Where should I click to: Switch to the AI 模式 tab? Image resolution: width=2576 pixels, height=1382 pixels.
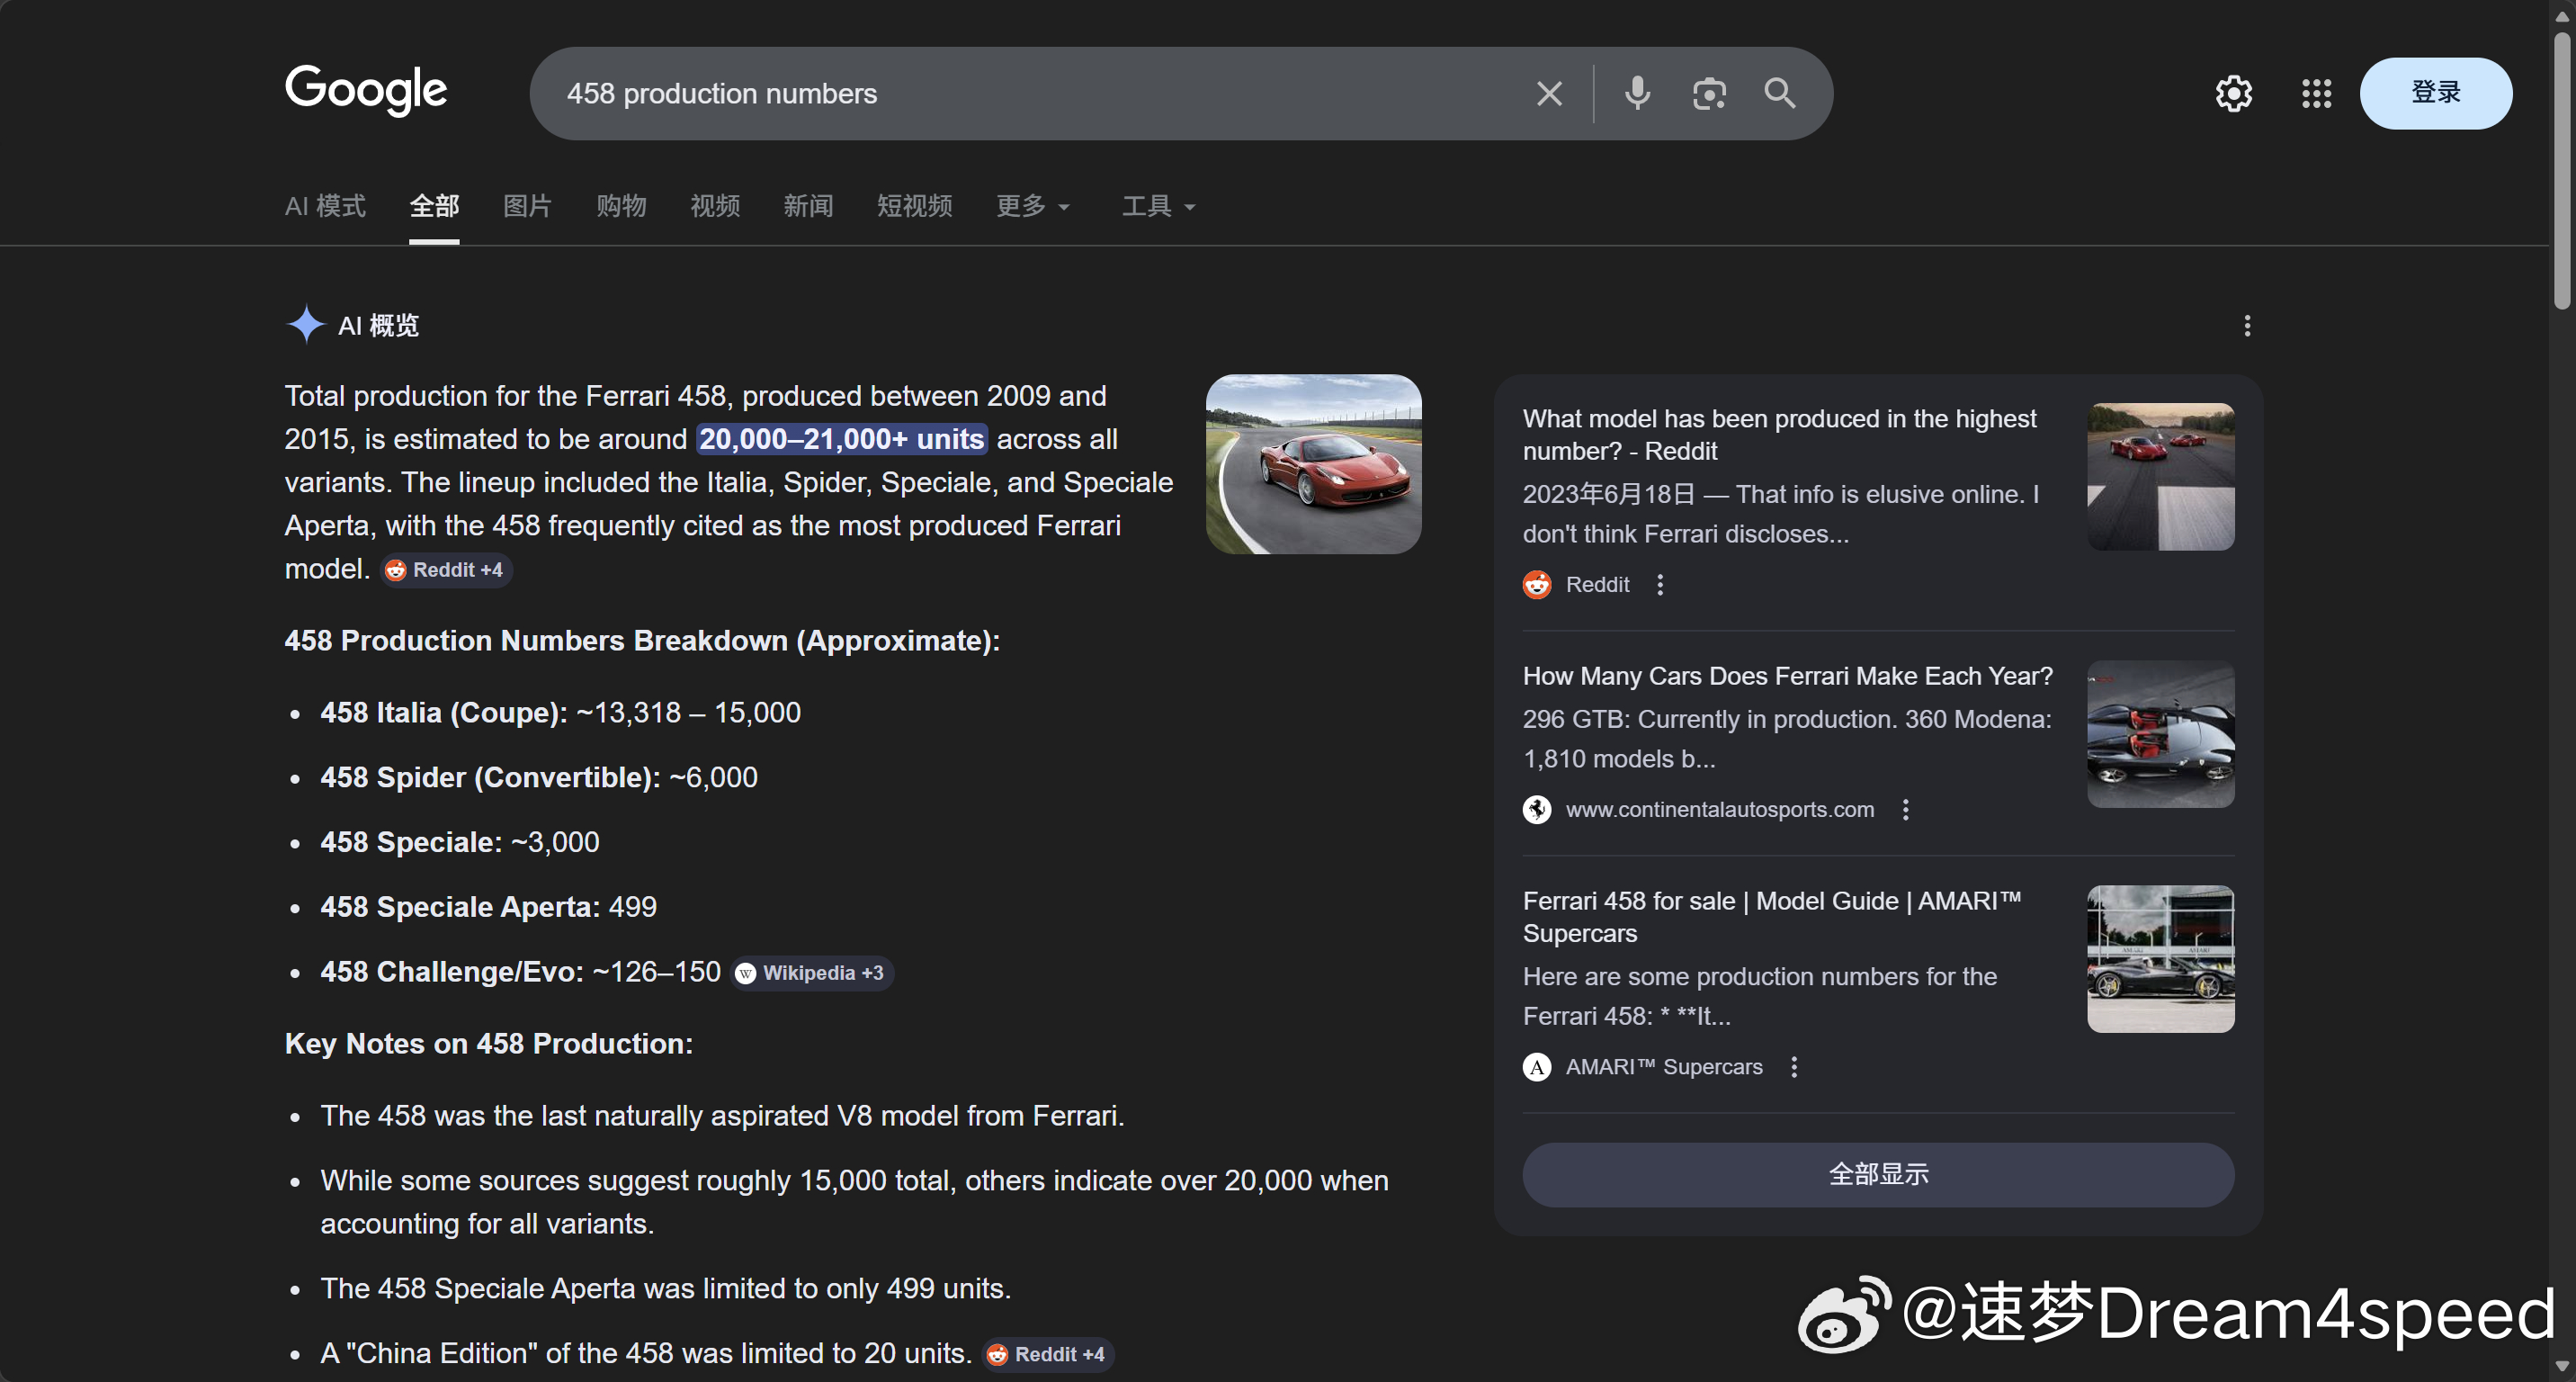(x=325, y=207)
